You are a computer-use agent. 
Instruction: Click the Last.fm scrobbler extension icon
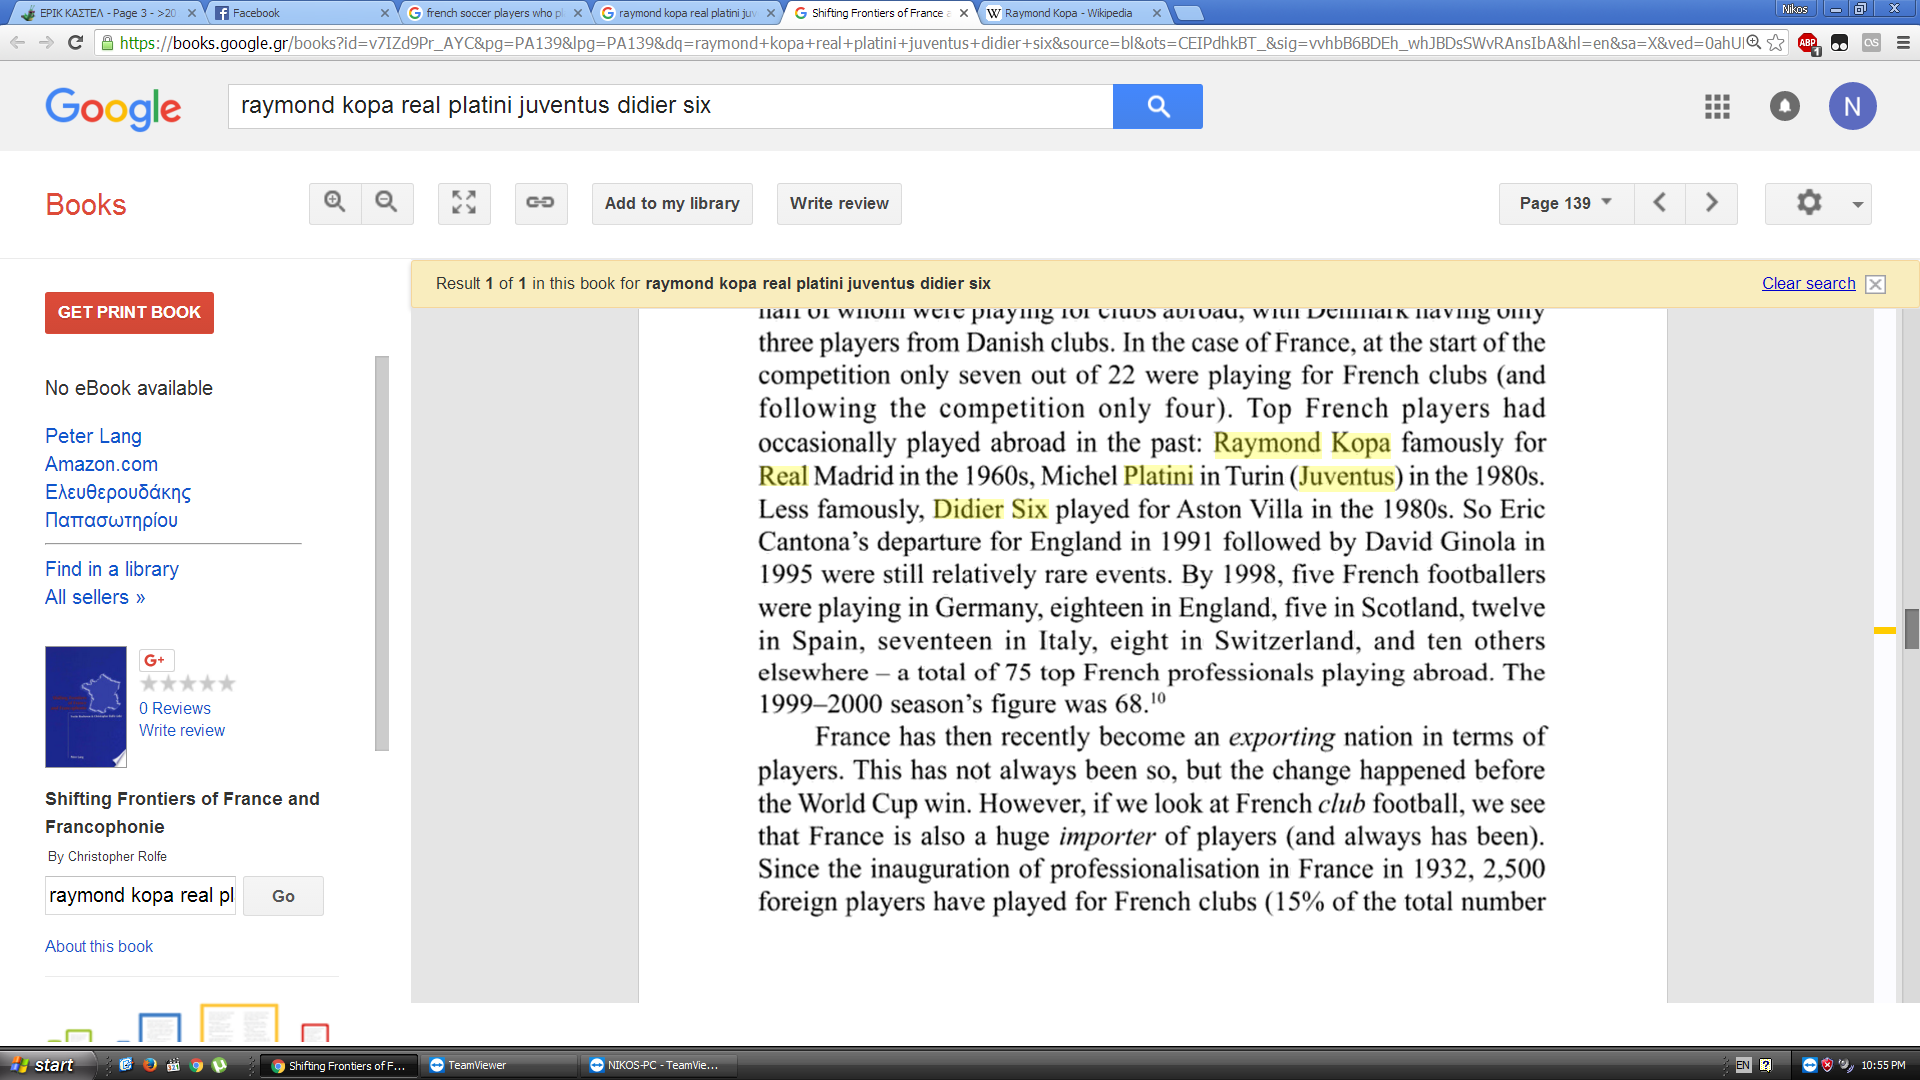click(1872, 43)
